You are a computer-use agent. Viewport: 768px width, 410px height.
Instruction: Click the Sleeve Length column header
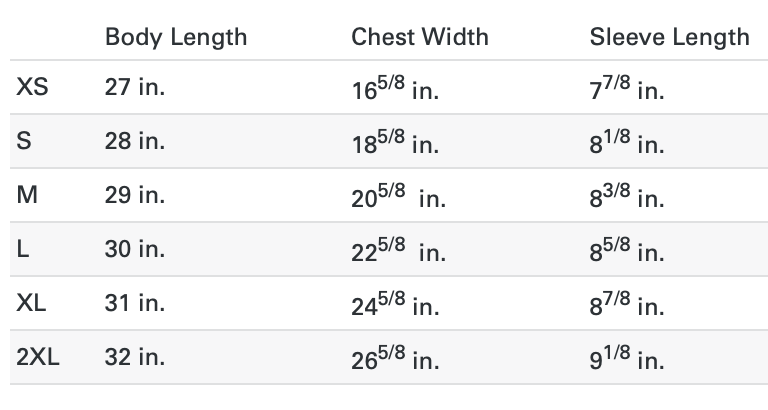(x=669, y=38)
